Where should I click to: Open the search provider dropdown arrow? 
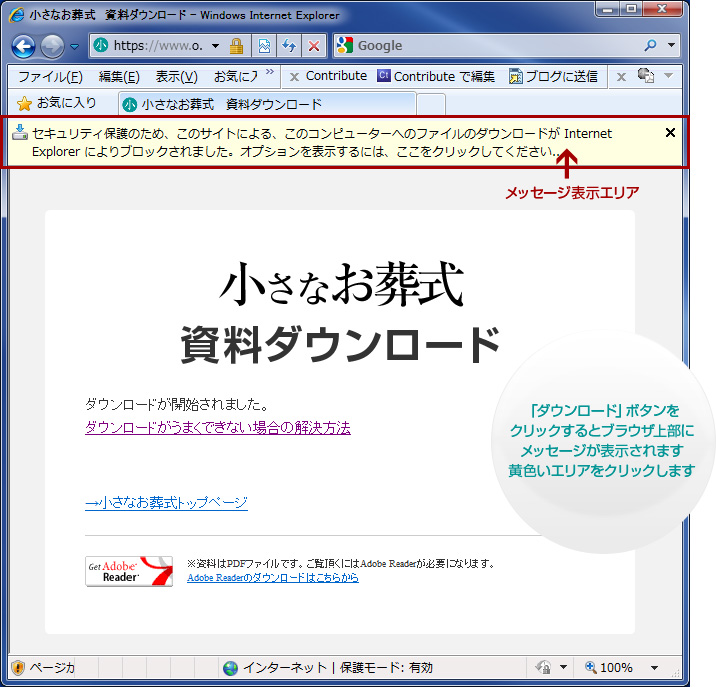(671, 45)
